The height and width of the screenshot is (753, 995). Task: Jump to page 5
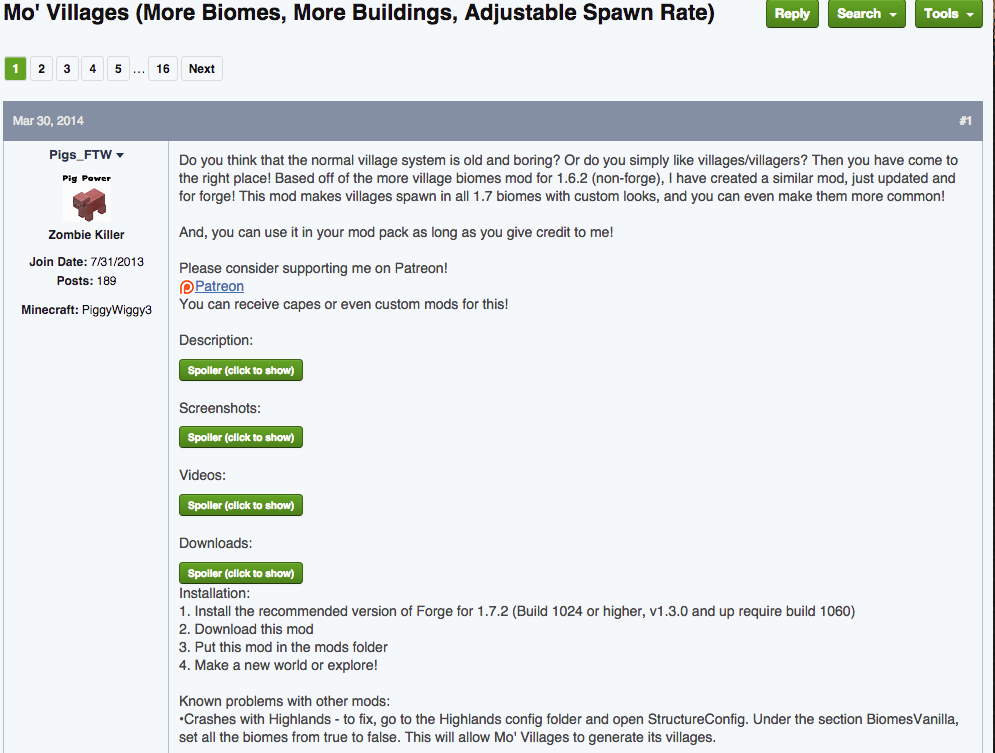[x=118, y=69]
